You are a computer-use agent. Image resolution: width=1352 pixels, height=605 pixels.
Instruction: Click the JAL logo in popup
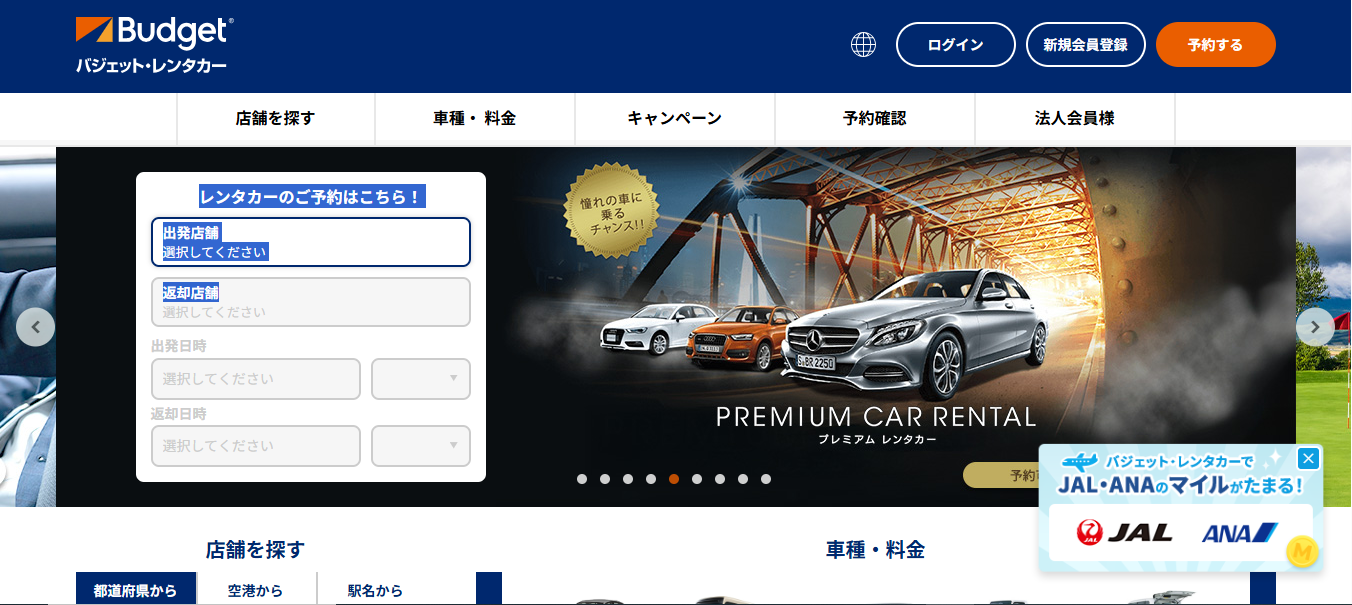click(x=1124, y=533)
